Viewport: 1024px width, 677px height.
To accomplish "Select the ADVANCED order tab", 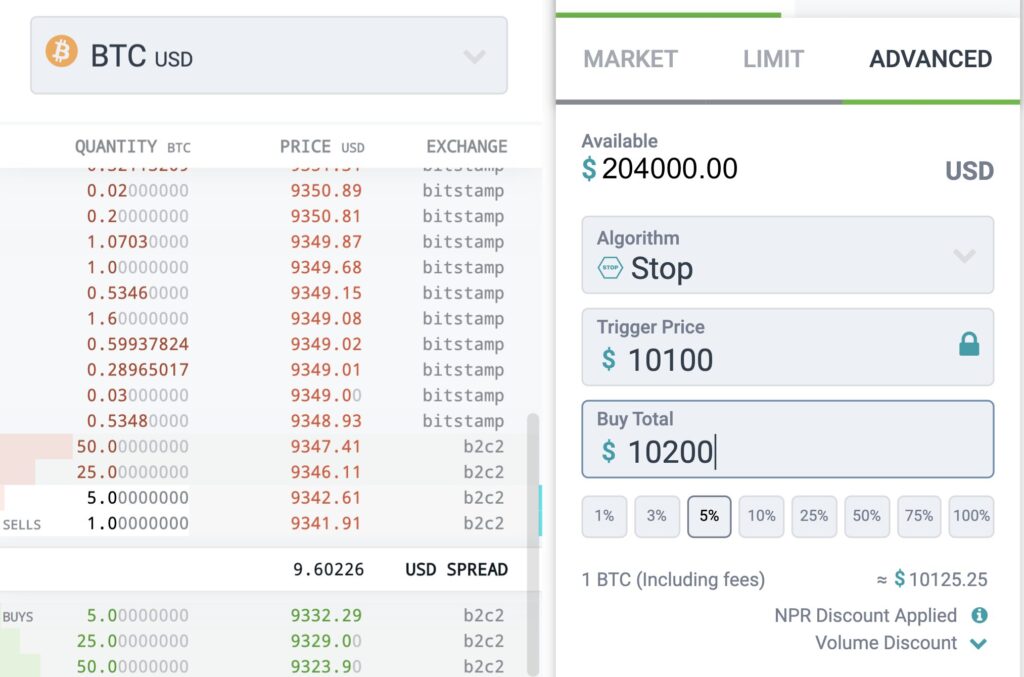I will [931, 59].
